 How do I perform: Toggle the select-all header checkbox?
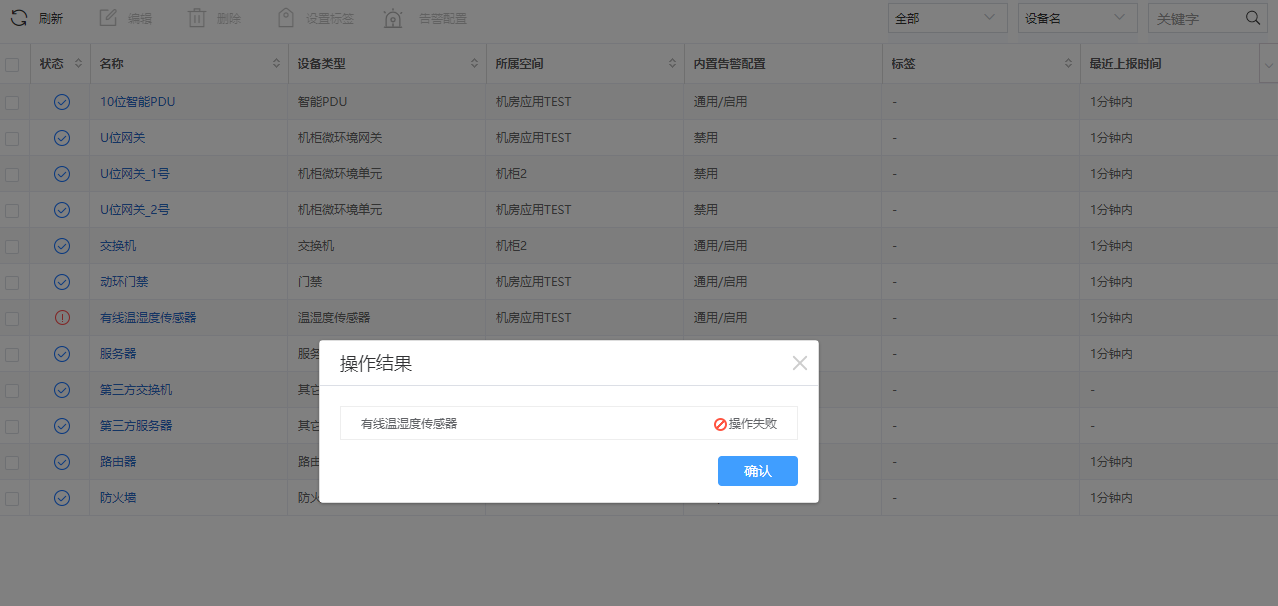12,65
